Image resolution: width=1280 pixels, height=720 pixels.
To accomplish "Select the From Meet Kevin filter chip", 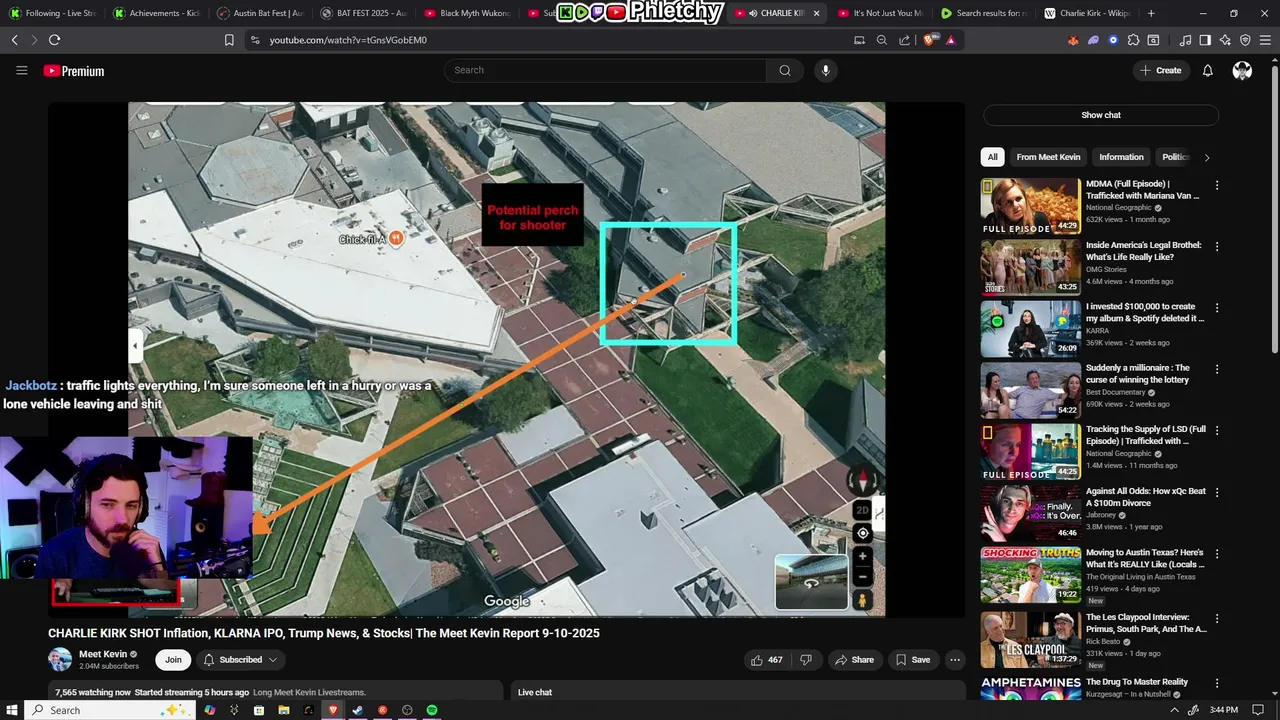I will [1048, 157].
